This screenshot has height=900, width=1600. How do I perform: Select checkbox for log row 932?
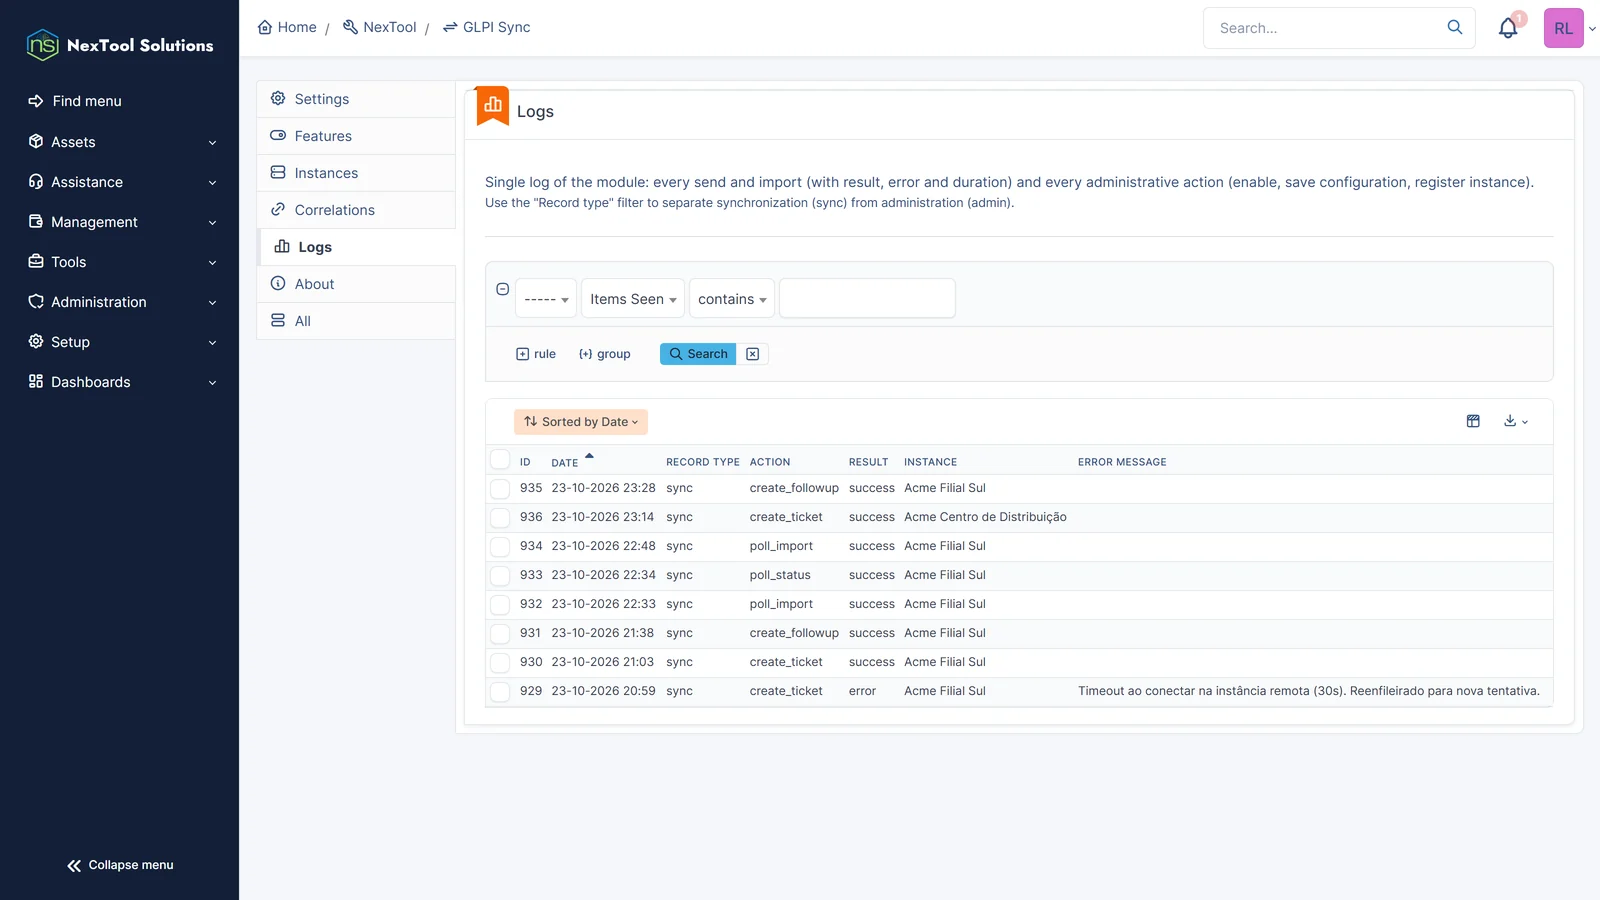pyautogui.click(x=500, y=605)
